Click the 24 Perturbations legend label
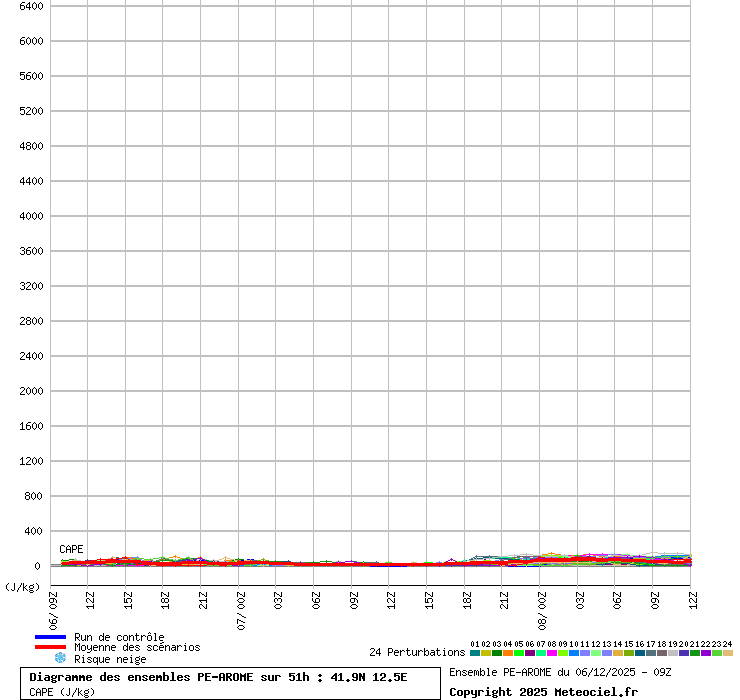Image resolution: width=740 pixels, height=700 pixels. click(x=416, y=653)
